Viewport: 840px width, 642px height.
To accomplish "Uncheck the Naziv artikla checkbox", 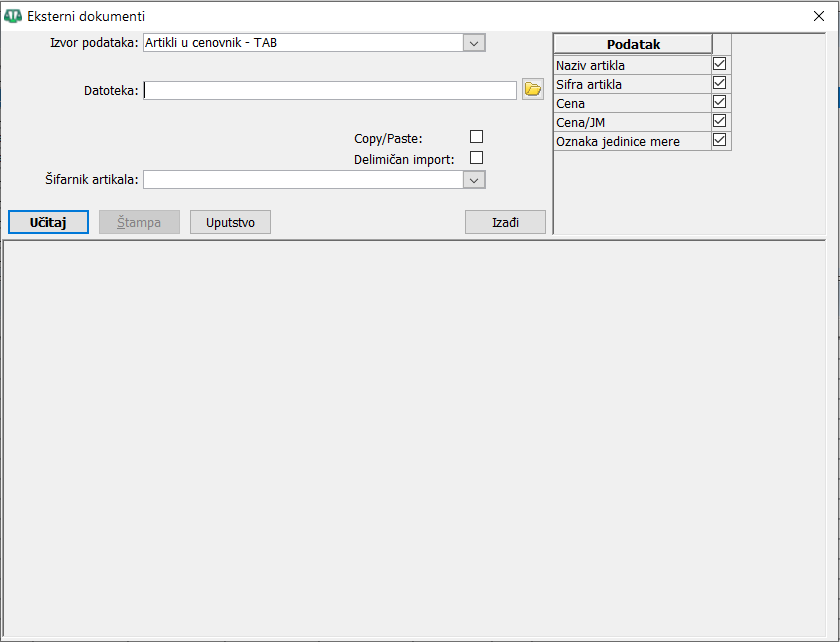I will [x=719, y=64].
